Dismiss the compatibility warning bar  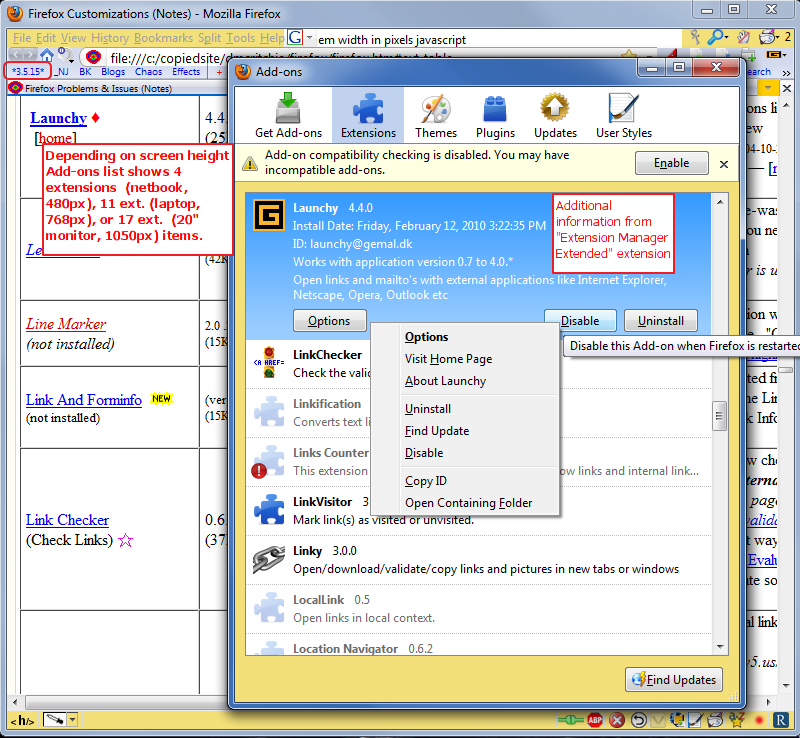coord(723,164)
